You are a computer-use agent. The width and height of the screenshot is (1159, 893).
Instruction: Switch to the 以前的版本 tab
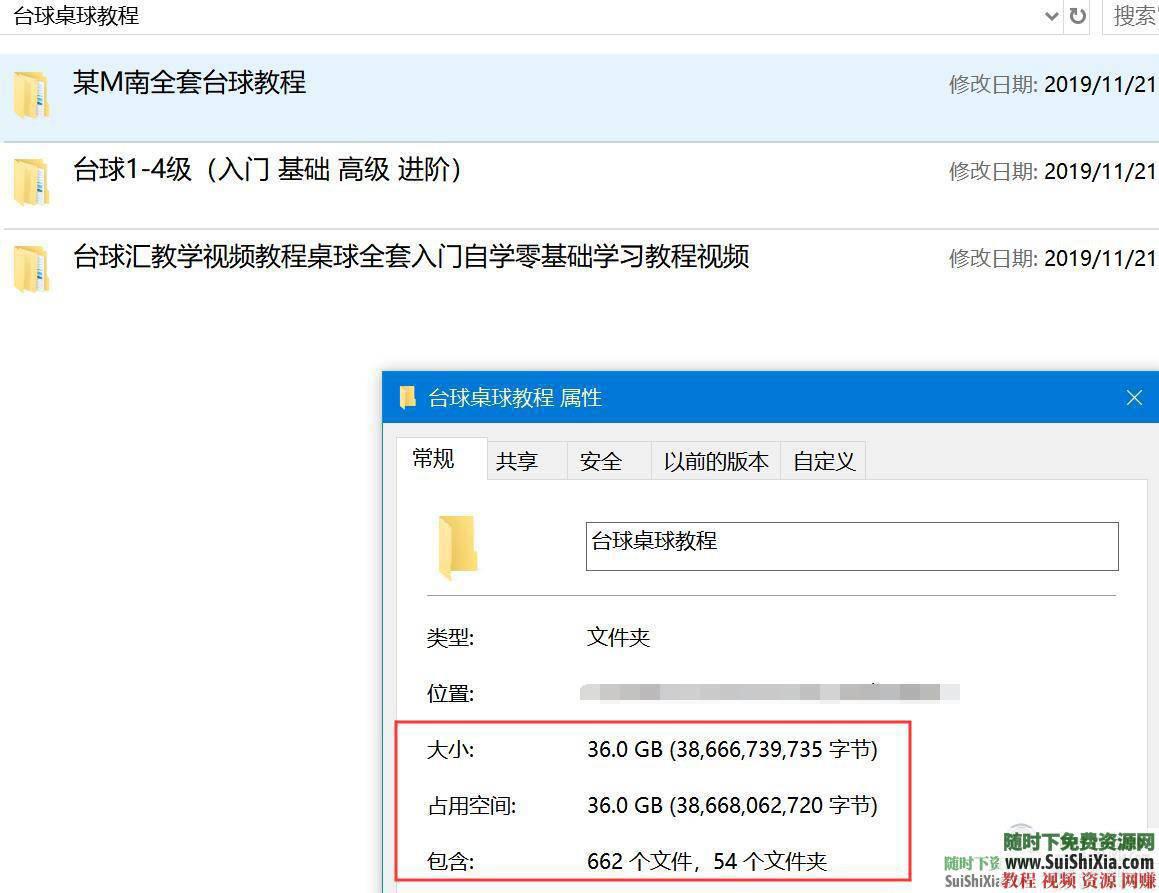coord(716,460)
